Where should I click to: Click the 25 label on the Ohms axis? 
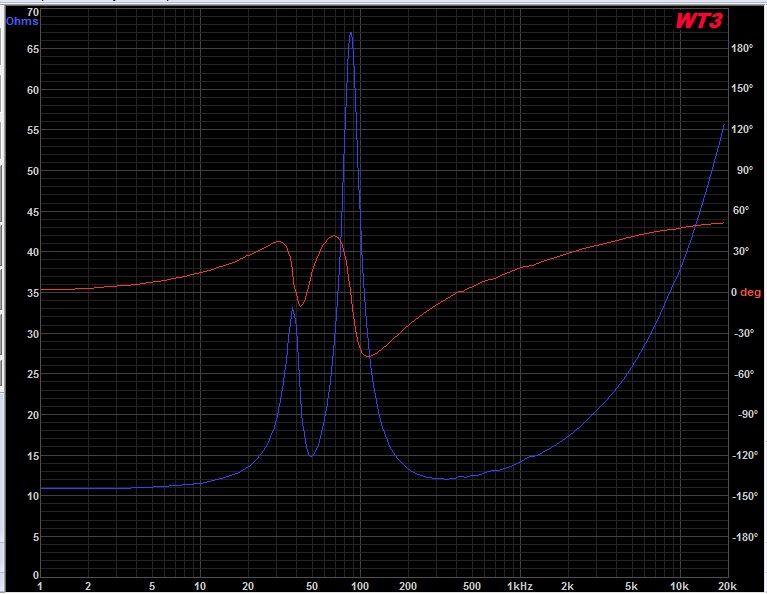tap(33, 374)
